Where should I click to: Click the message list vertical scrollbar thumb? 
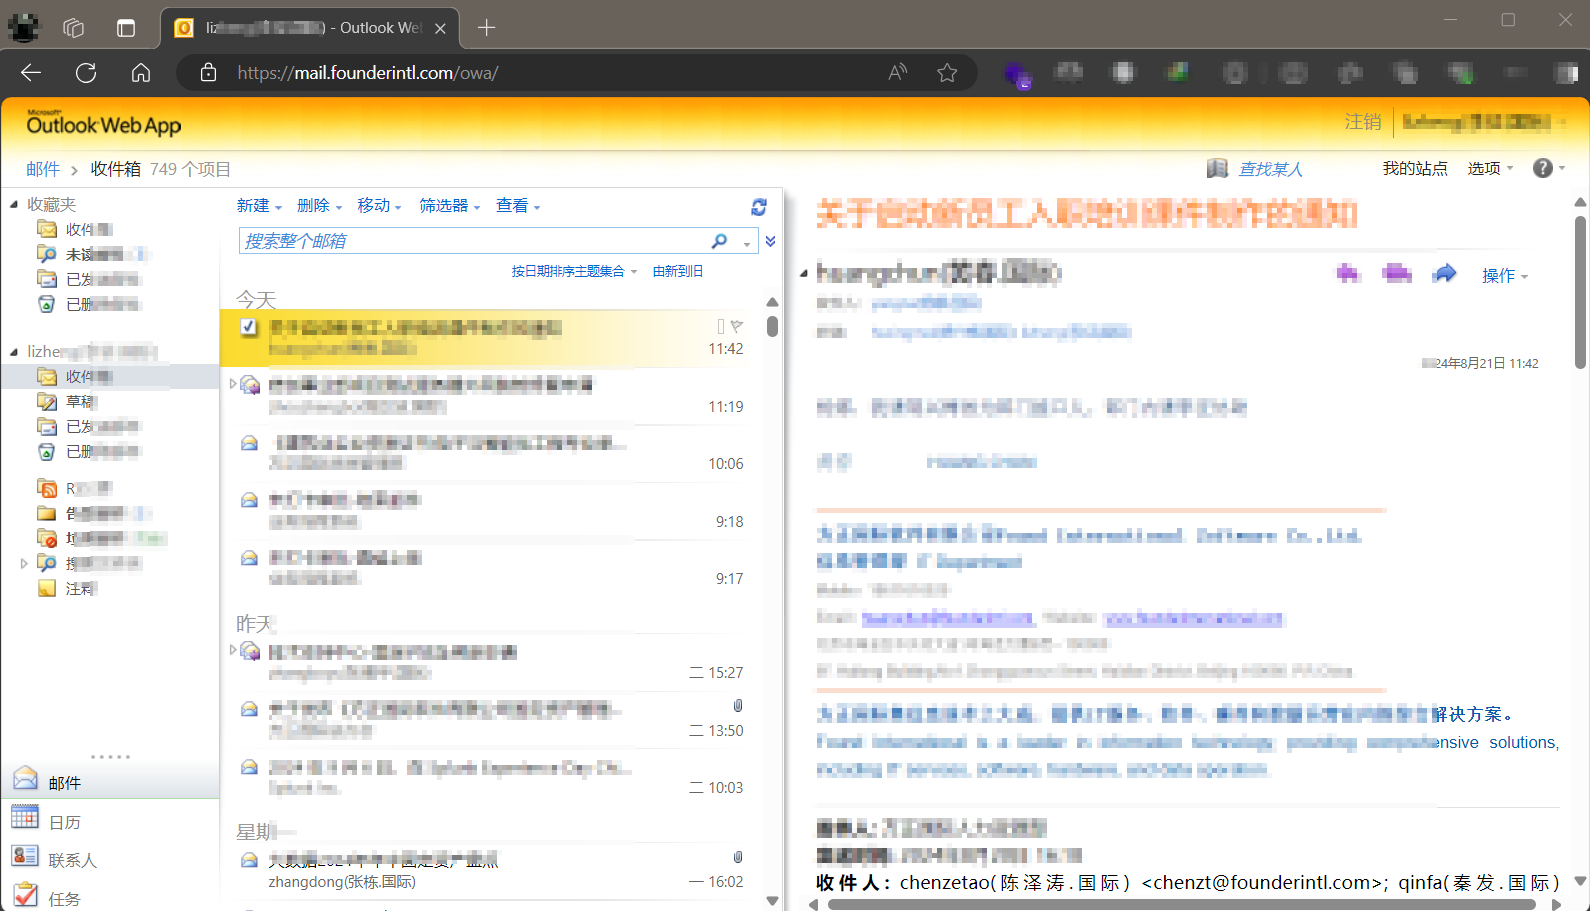[772, 326]
